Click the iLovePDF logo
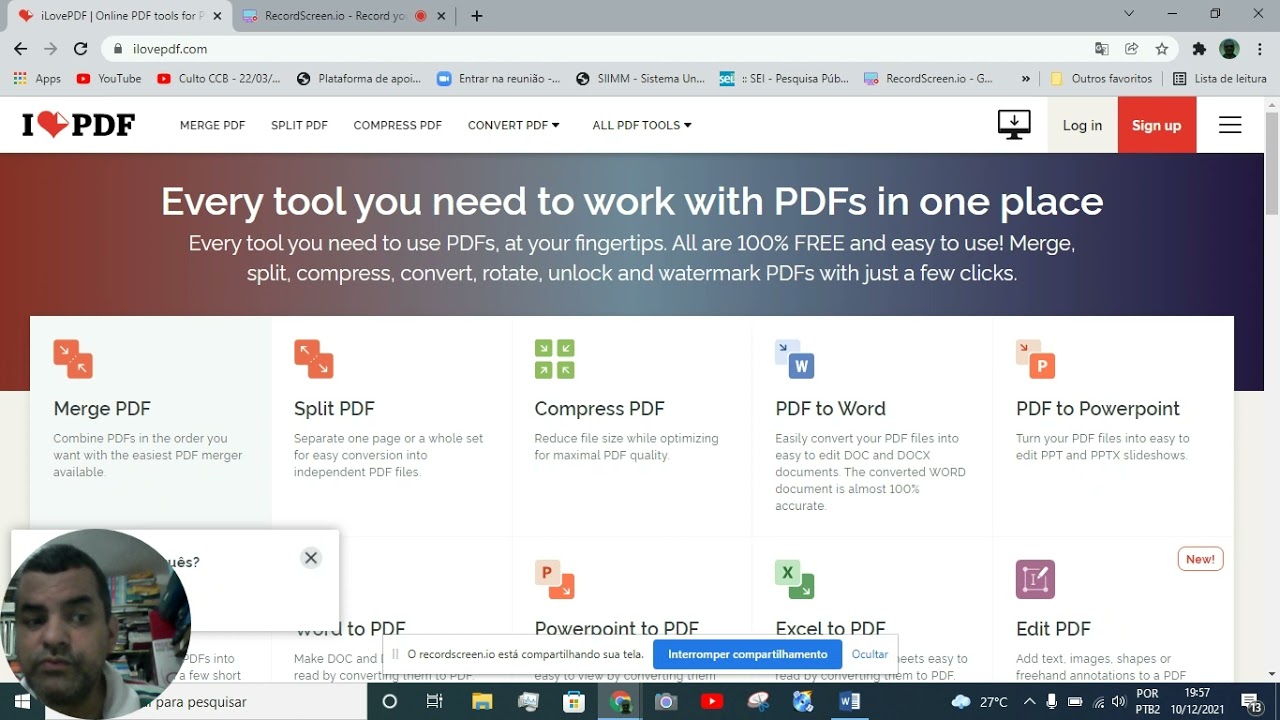This screenshot has width=1280, height=720. click(x=78, y=125)
